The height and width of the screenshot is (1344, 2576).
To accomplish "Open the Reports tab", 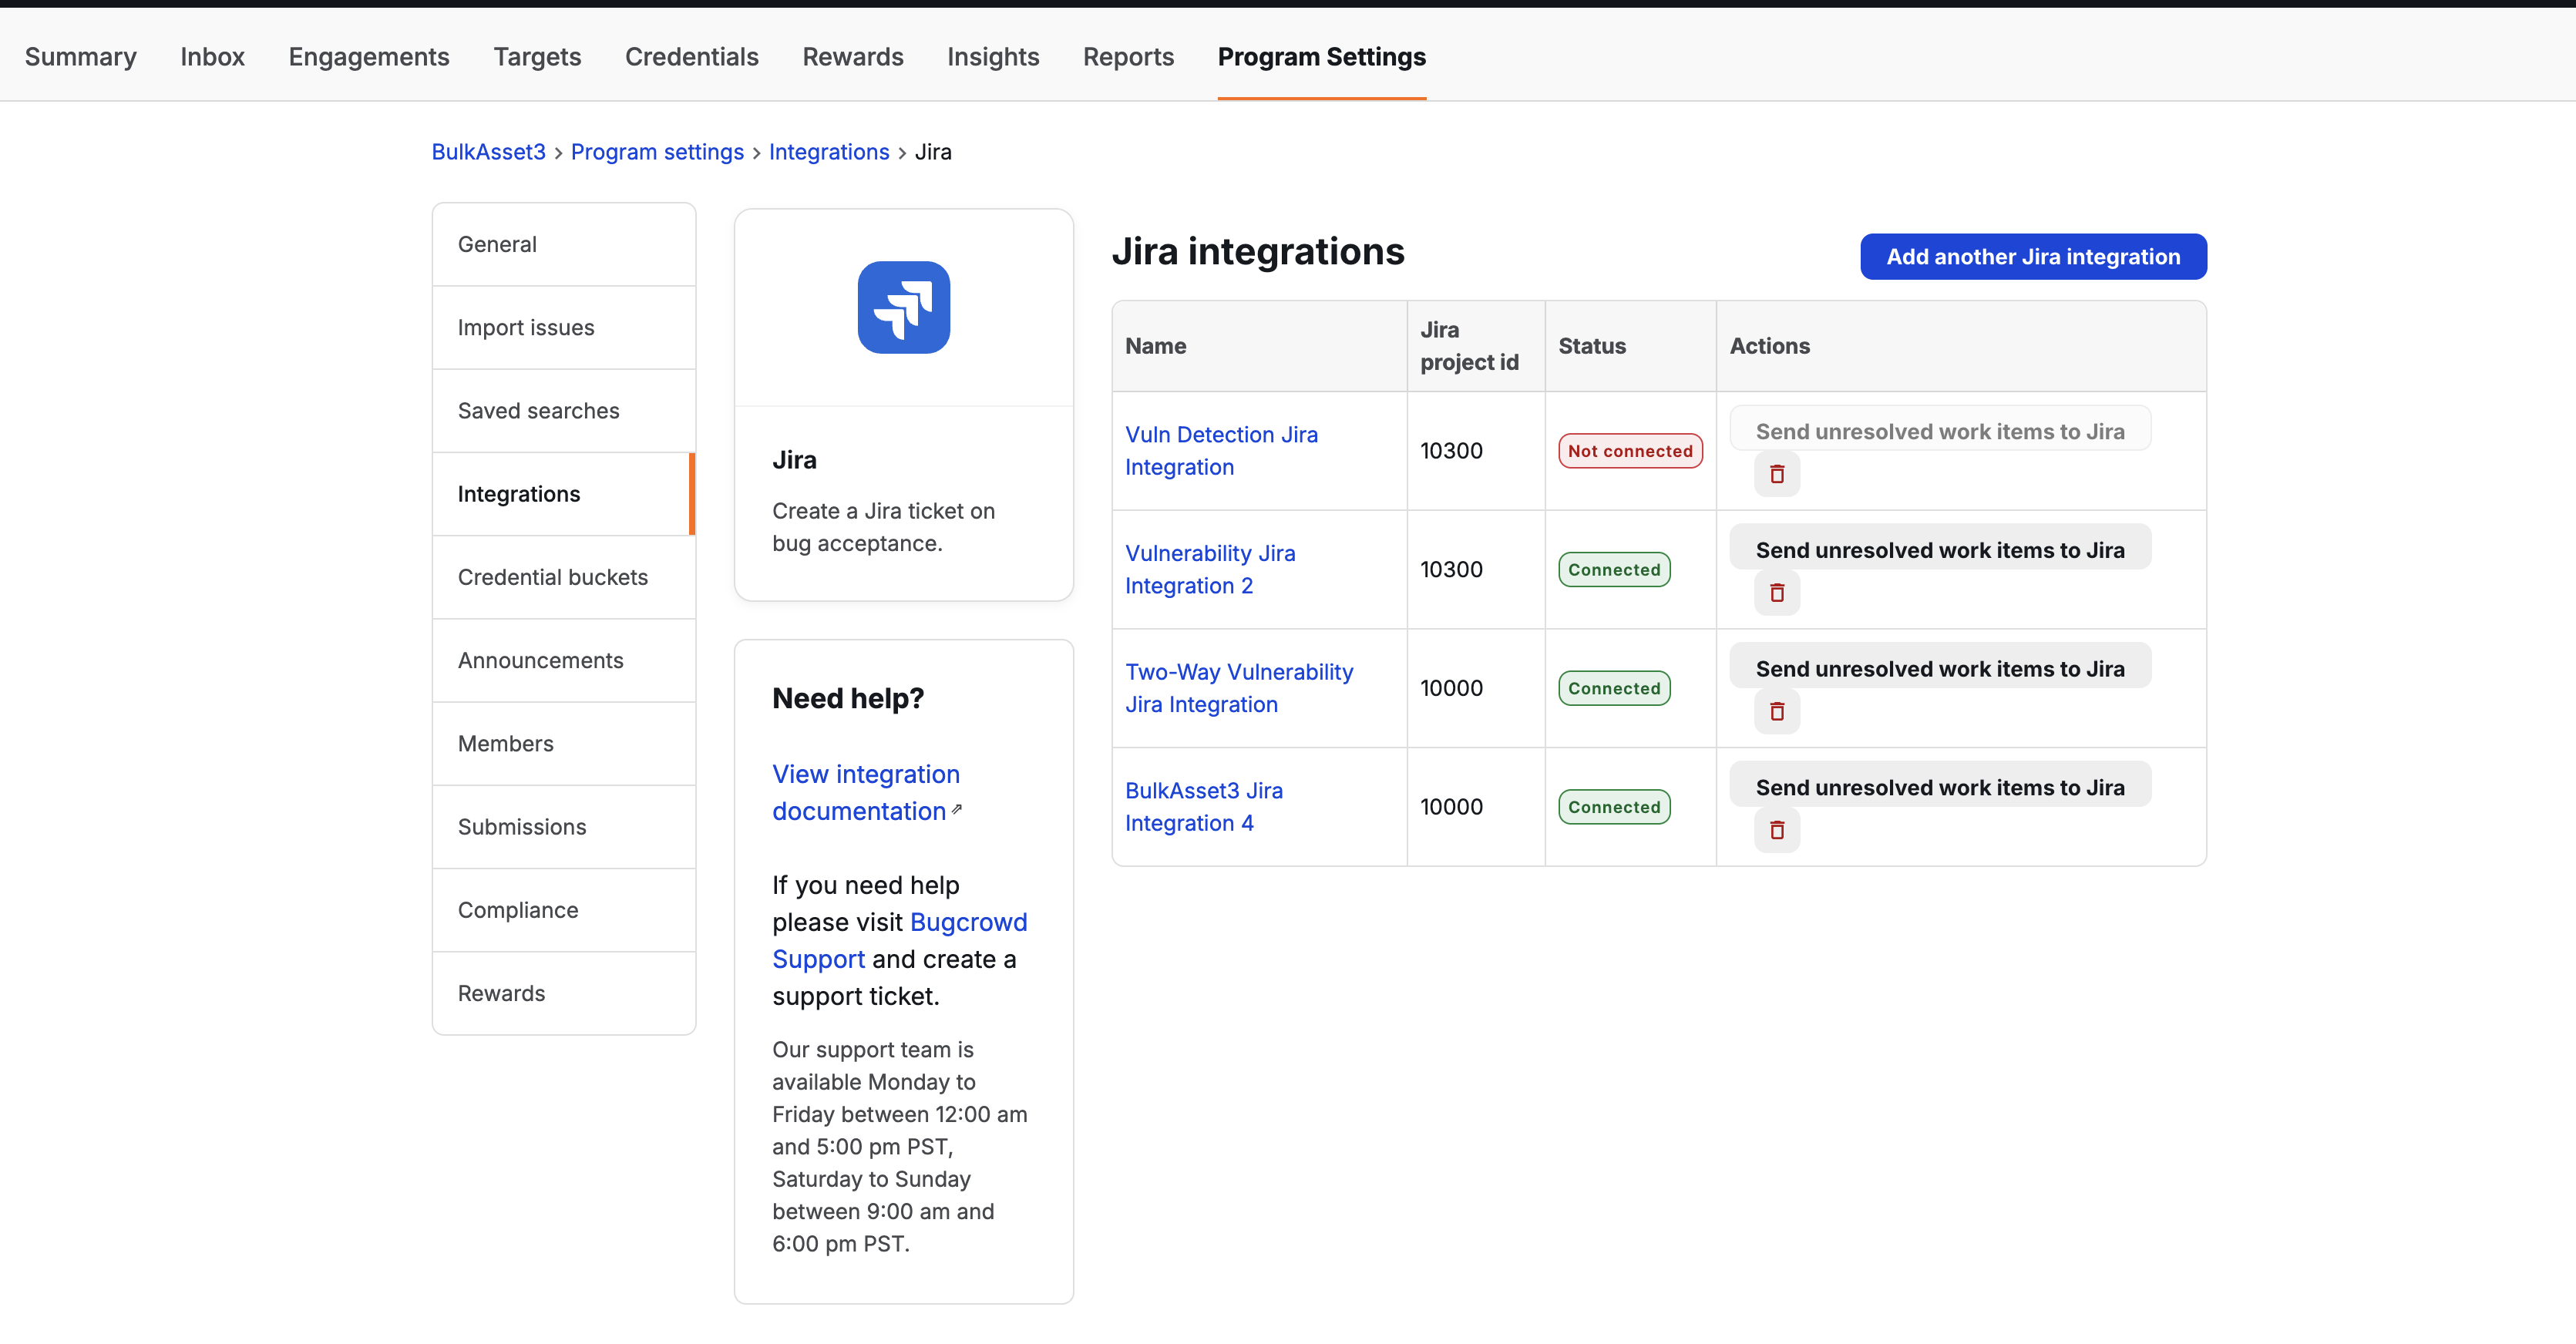I will [x=1128, y=57].
